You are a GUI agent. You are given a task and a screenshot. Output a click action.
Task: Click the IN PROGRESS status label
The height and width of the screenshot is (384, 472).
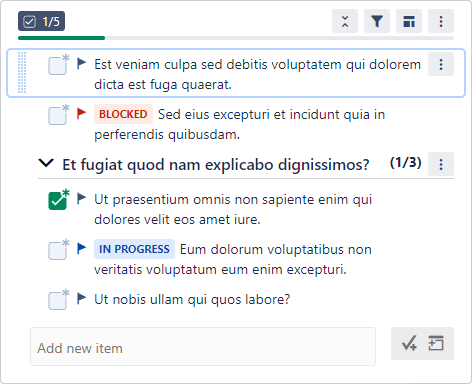pos(134,249)
